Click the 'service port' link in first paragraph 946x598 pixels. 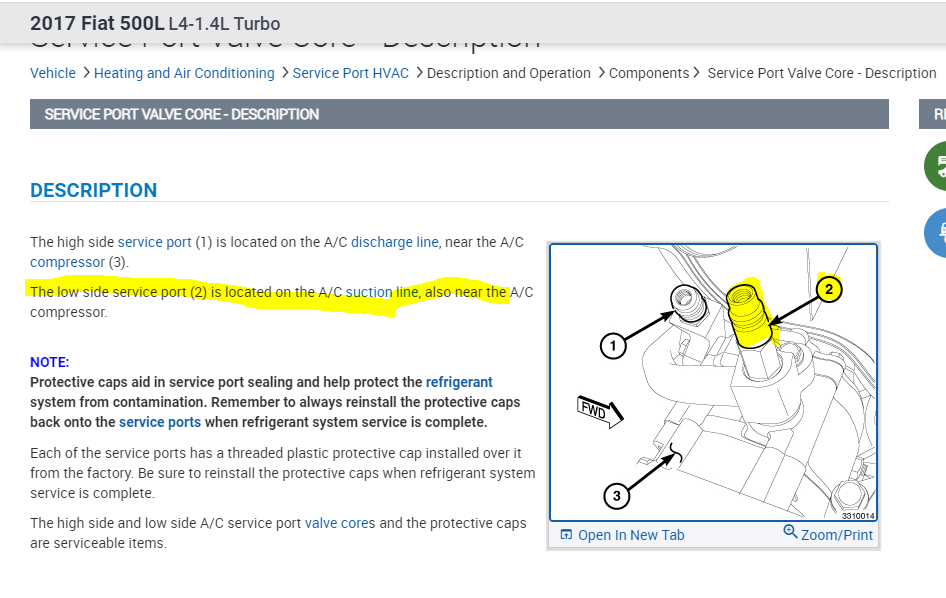coord(154,242)
